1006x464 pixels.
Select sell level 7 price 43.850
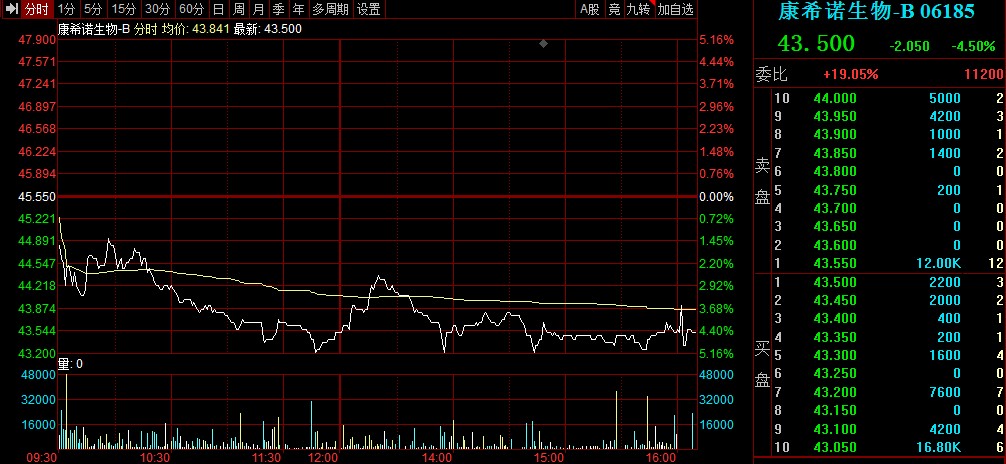point(835,153)
